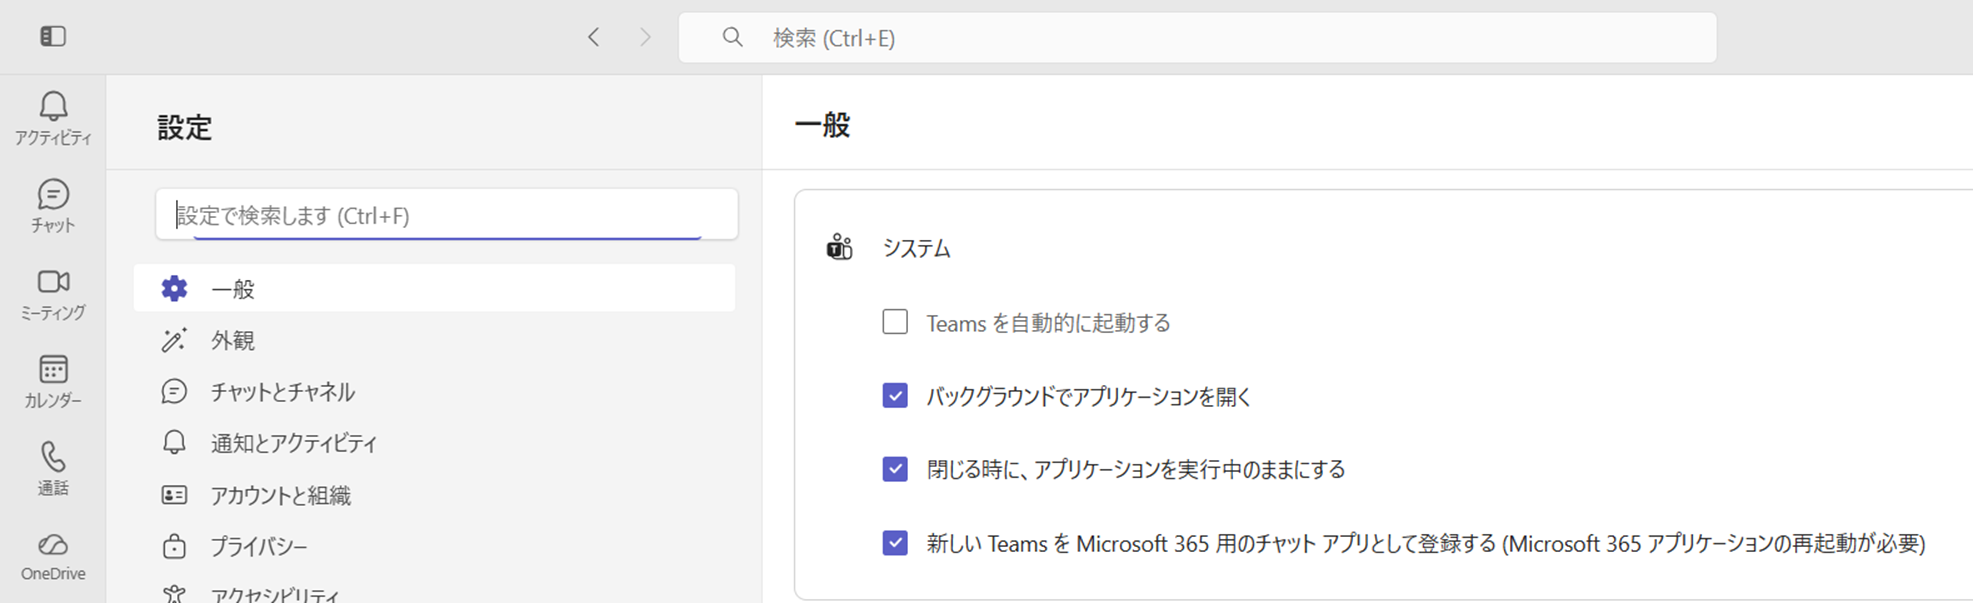The image size is (1973, 603).
Task: Open プライバシー settings
Action: [x=435, y=546]
